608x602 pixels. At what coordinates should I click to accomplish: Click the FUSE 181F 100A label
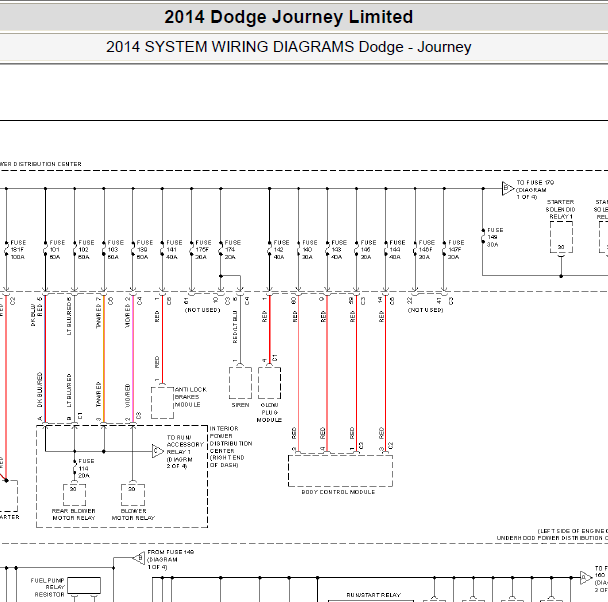(18, 250)
